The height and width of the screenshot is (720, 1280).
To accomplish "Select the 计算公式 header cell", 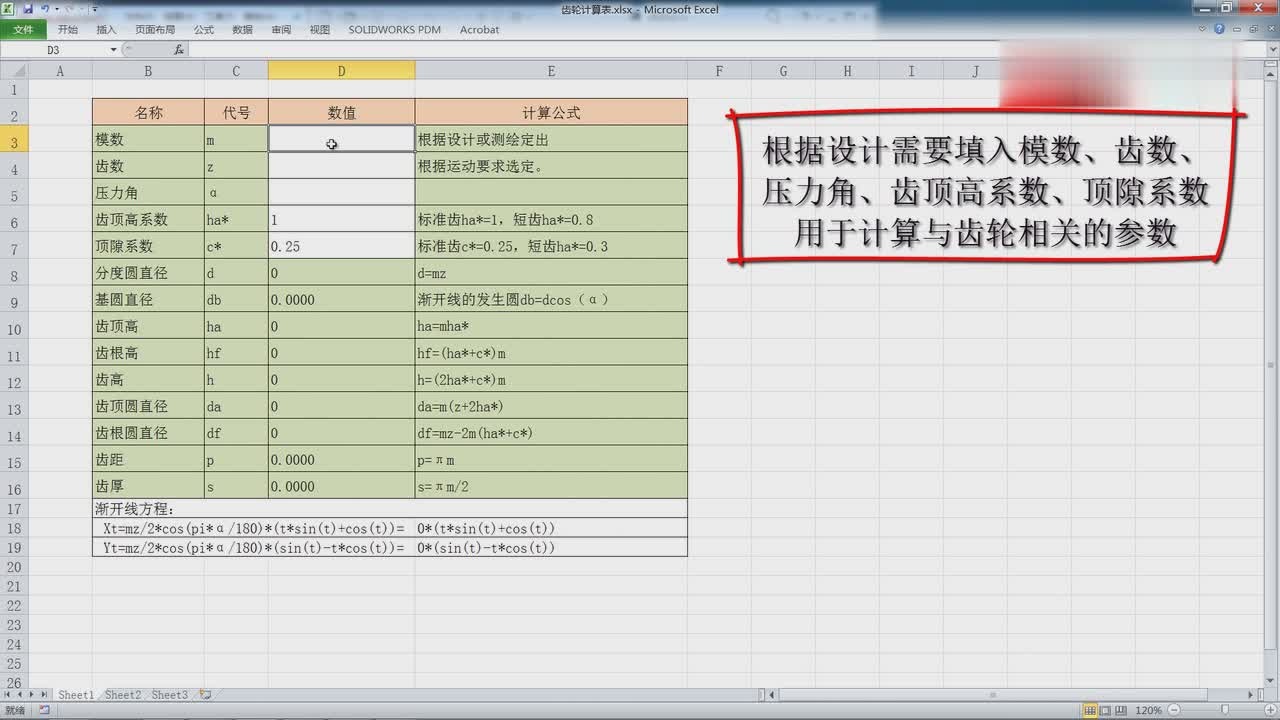I will point(551,112).
